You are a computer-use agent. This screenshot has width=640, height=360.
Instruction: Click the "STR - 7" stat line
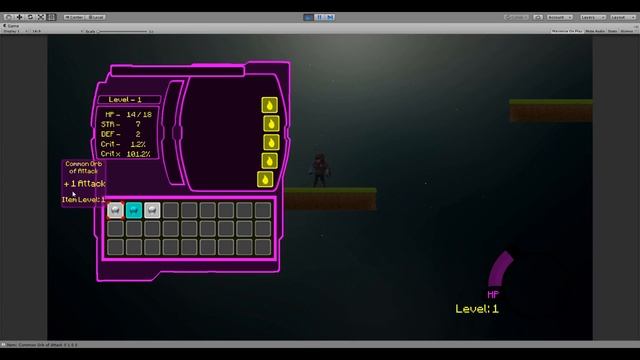click(121, 124)
